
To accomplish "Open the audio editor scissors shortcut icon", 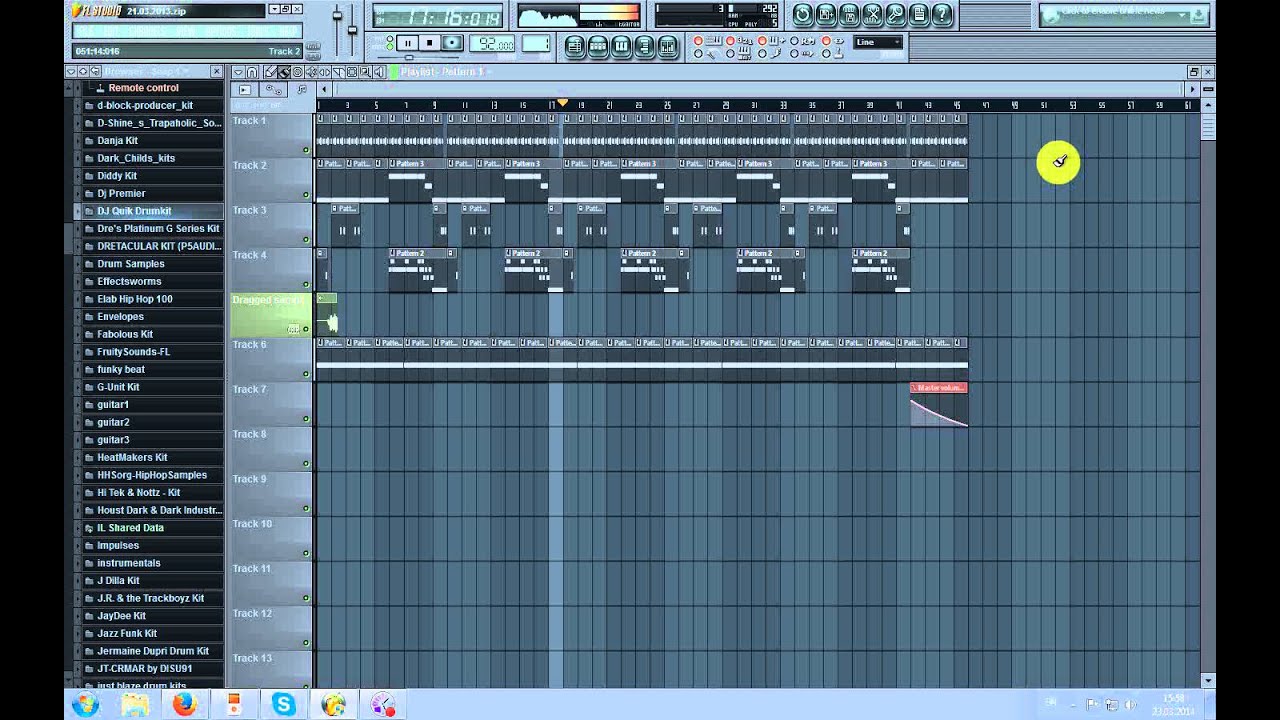I will point(872,14).
